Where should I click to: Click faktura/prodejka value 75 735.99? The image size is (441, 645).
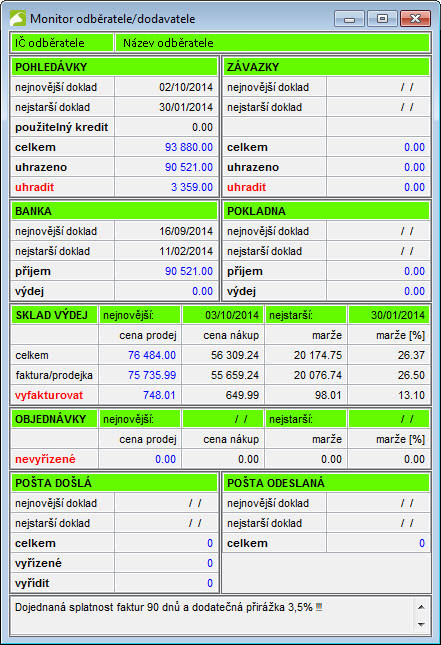click(152, 375)
